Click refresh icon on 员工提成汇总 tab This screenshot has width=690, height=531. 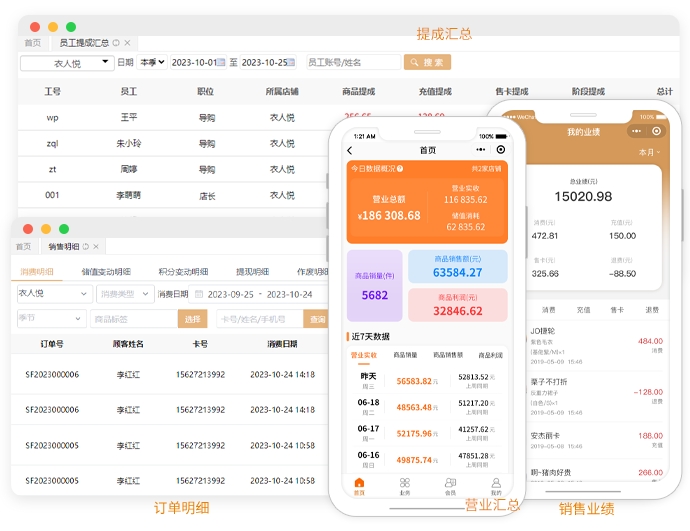pos(116,43)
